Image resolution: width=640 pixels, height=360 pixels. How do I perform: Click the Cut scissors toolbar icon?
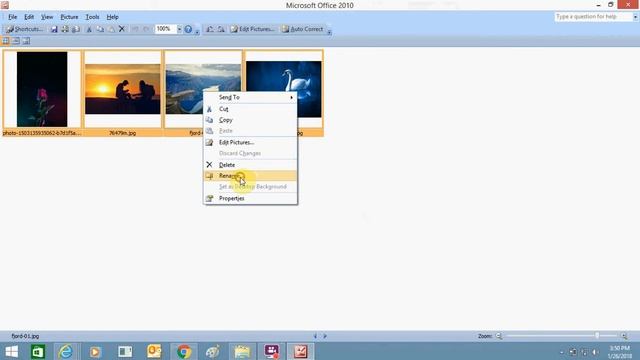click(x=89, y=29)
